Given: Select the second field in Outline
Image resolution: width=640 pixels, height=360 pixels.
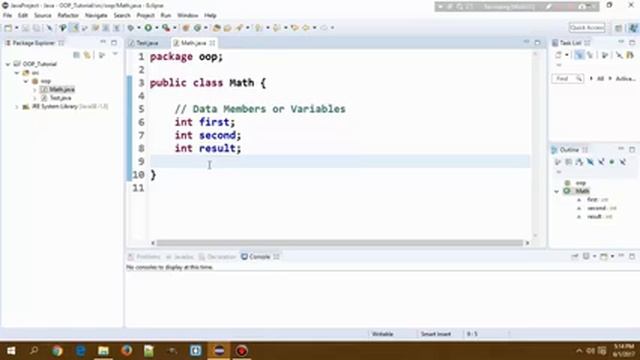Looking at the screenshot, I should click(596, 208).
